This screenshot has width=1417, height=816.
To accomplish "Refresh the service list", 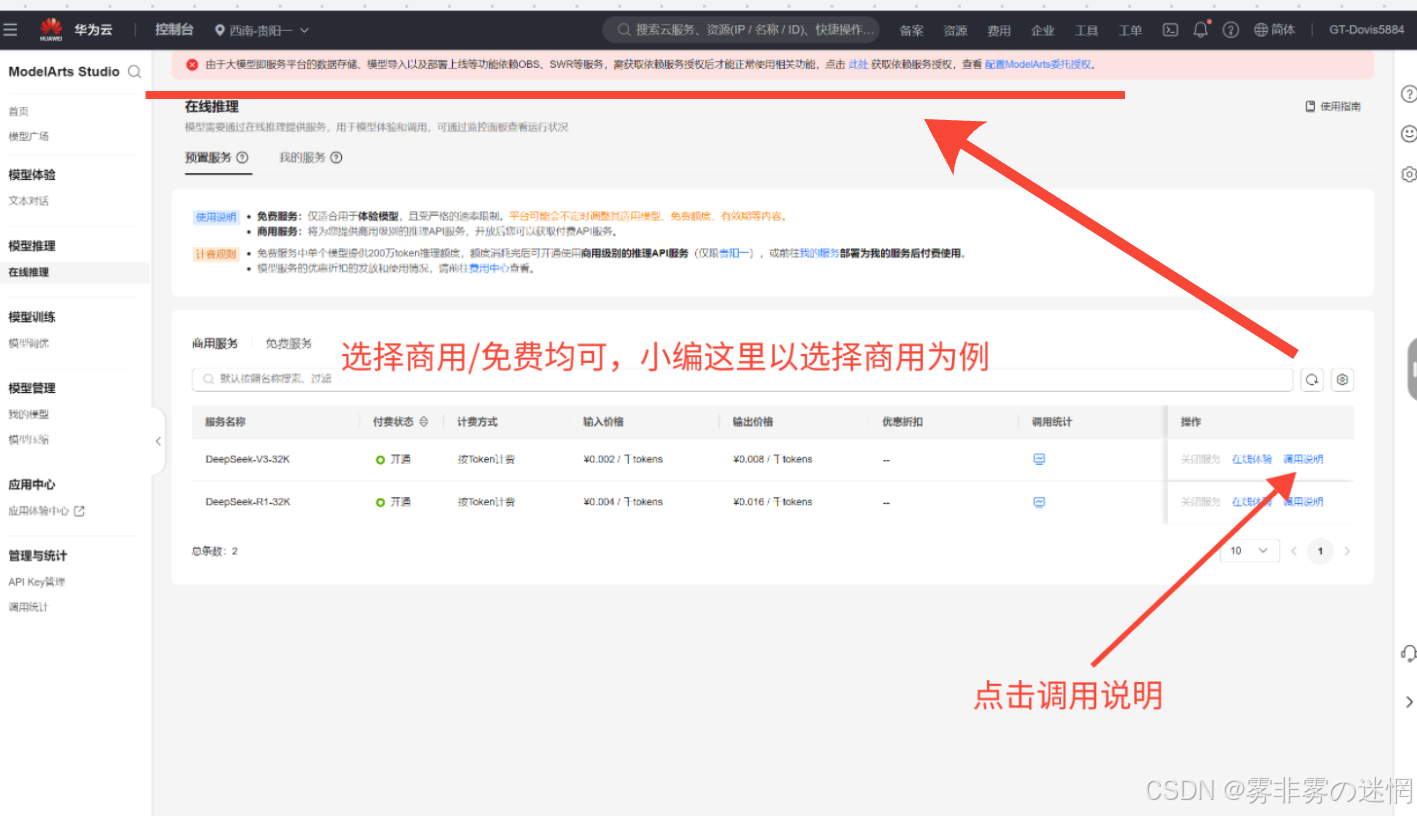I will point(1311,379).
